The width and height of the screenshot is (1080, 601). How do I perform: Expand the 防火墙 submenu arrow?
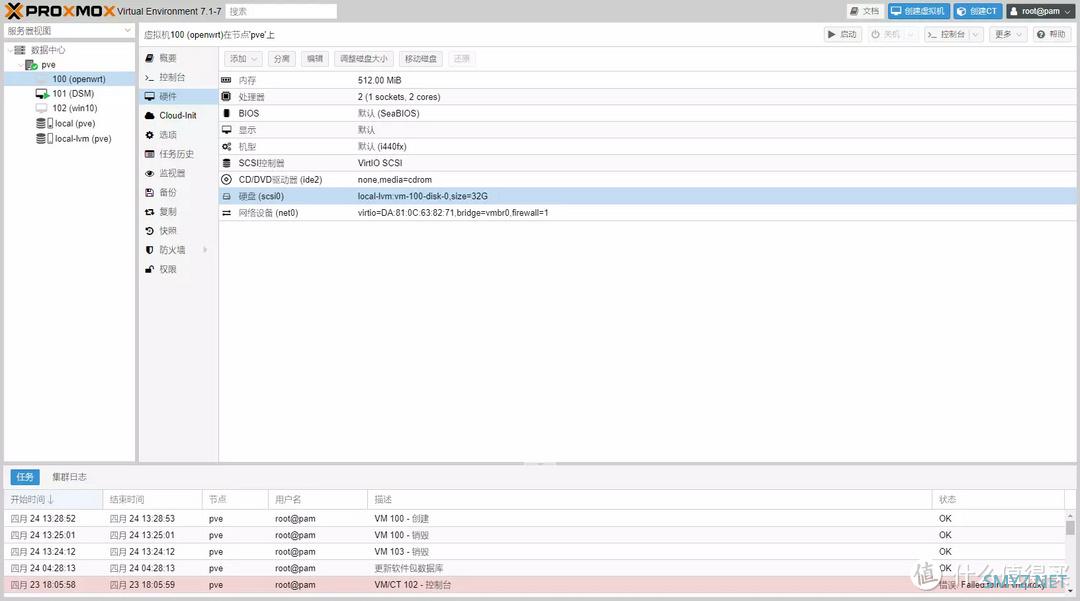coord(205,250)
